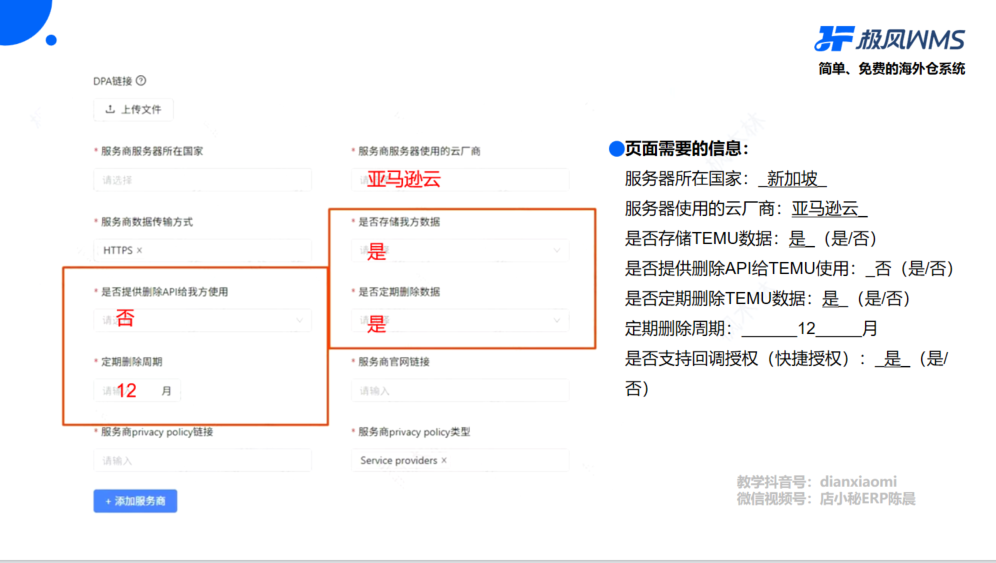Screen dimensions: 996x563
Task: Expand the 是否存储我方数据 dropdown arrow
Action: (556, 250)
